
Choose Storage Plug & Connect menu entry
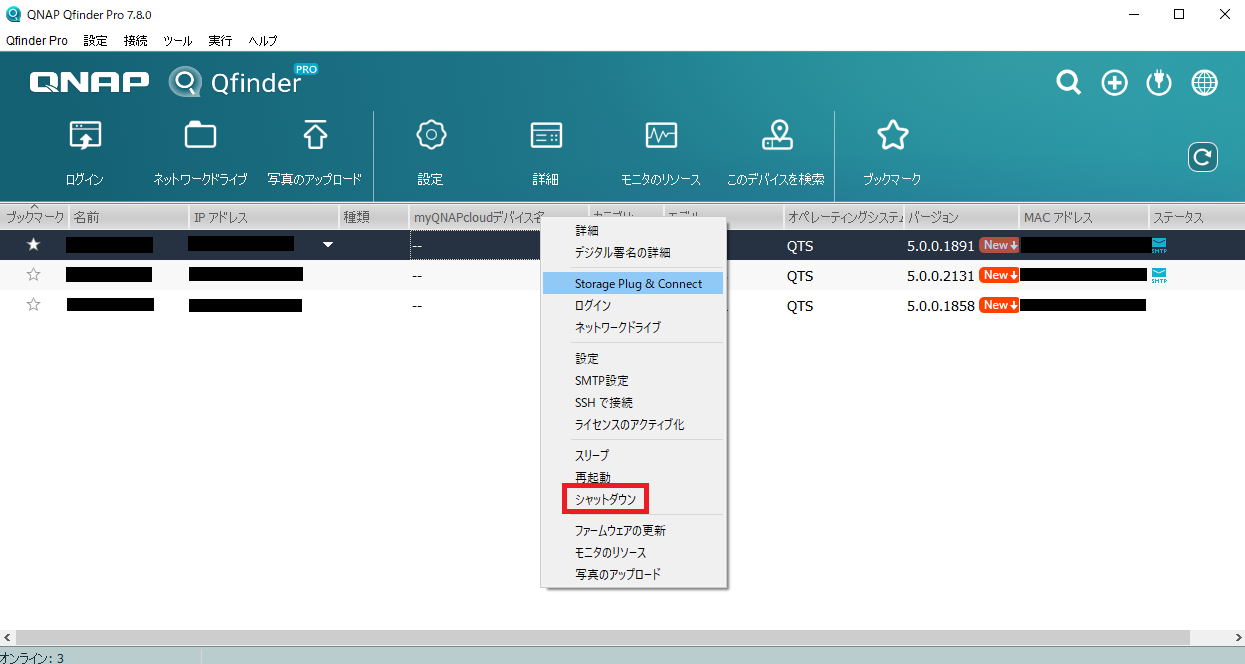coord(638,284)
